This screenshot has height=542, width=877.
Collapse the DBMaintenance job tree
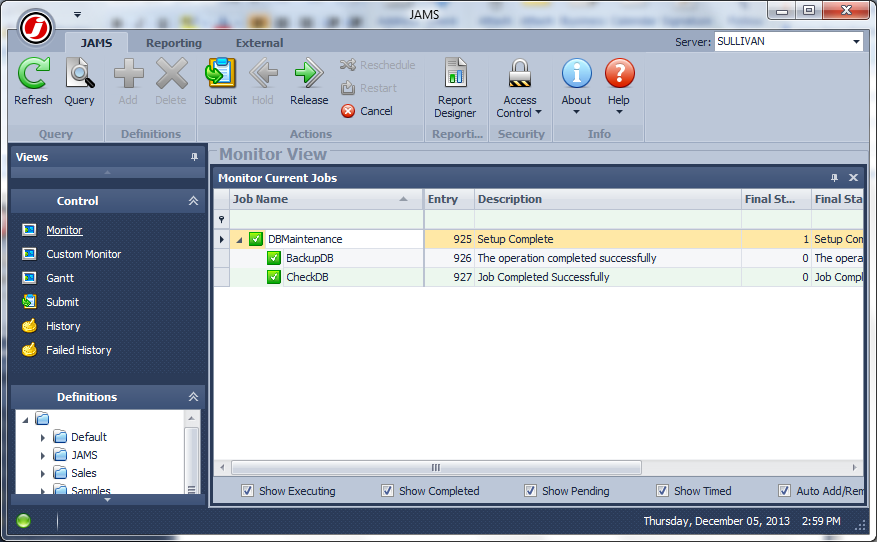point(239,240)
